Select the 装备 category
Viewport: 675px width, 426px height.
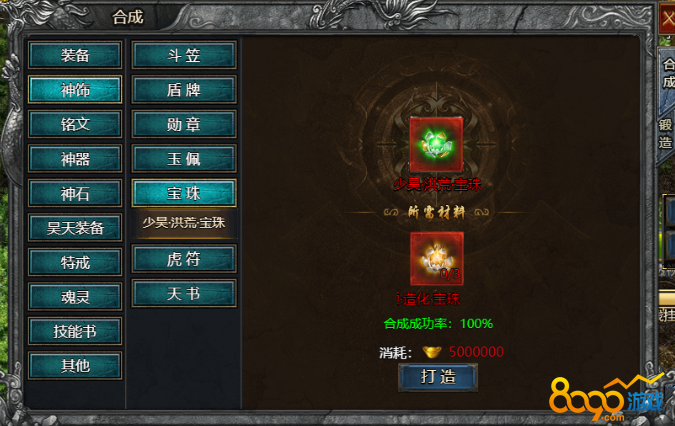75,55
